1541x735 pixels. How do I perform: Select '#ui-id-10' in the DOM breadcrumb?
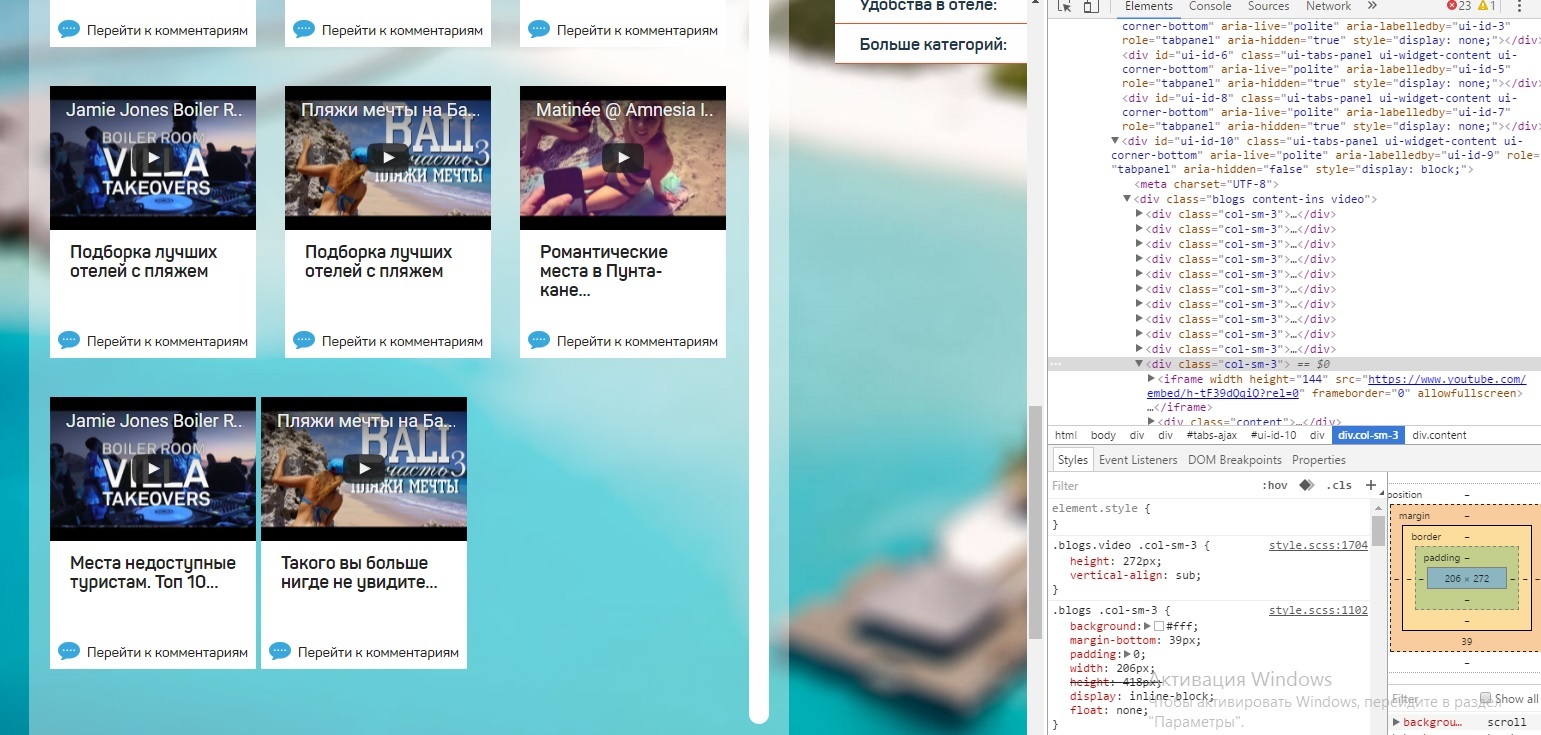point(1275,435)
